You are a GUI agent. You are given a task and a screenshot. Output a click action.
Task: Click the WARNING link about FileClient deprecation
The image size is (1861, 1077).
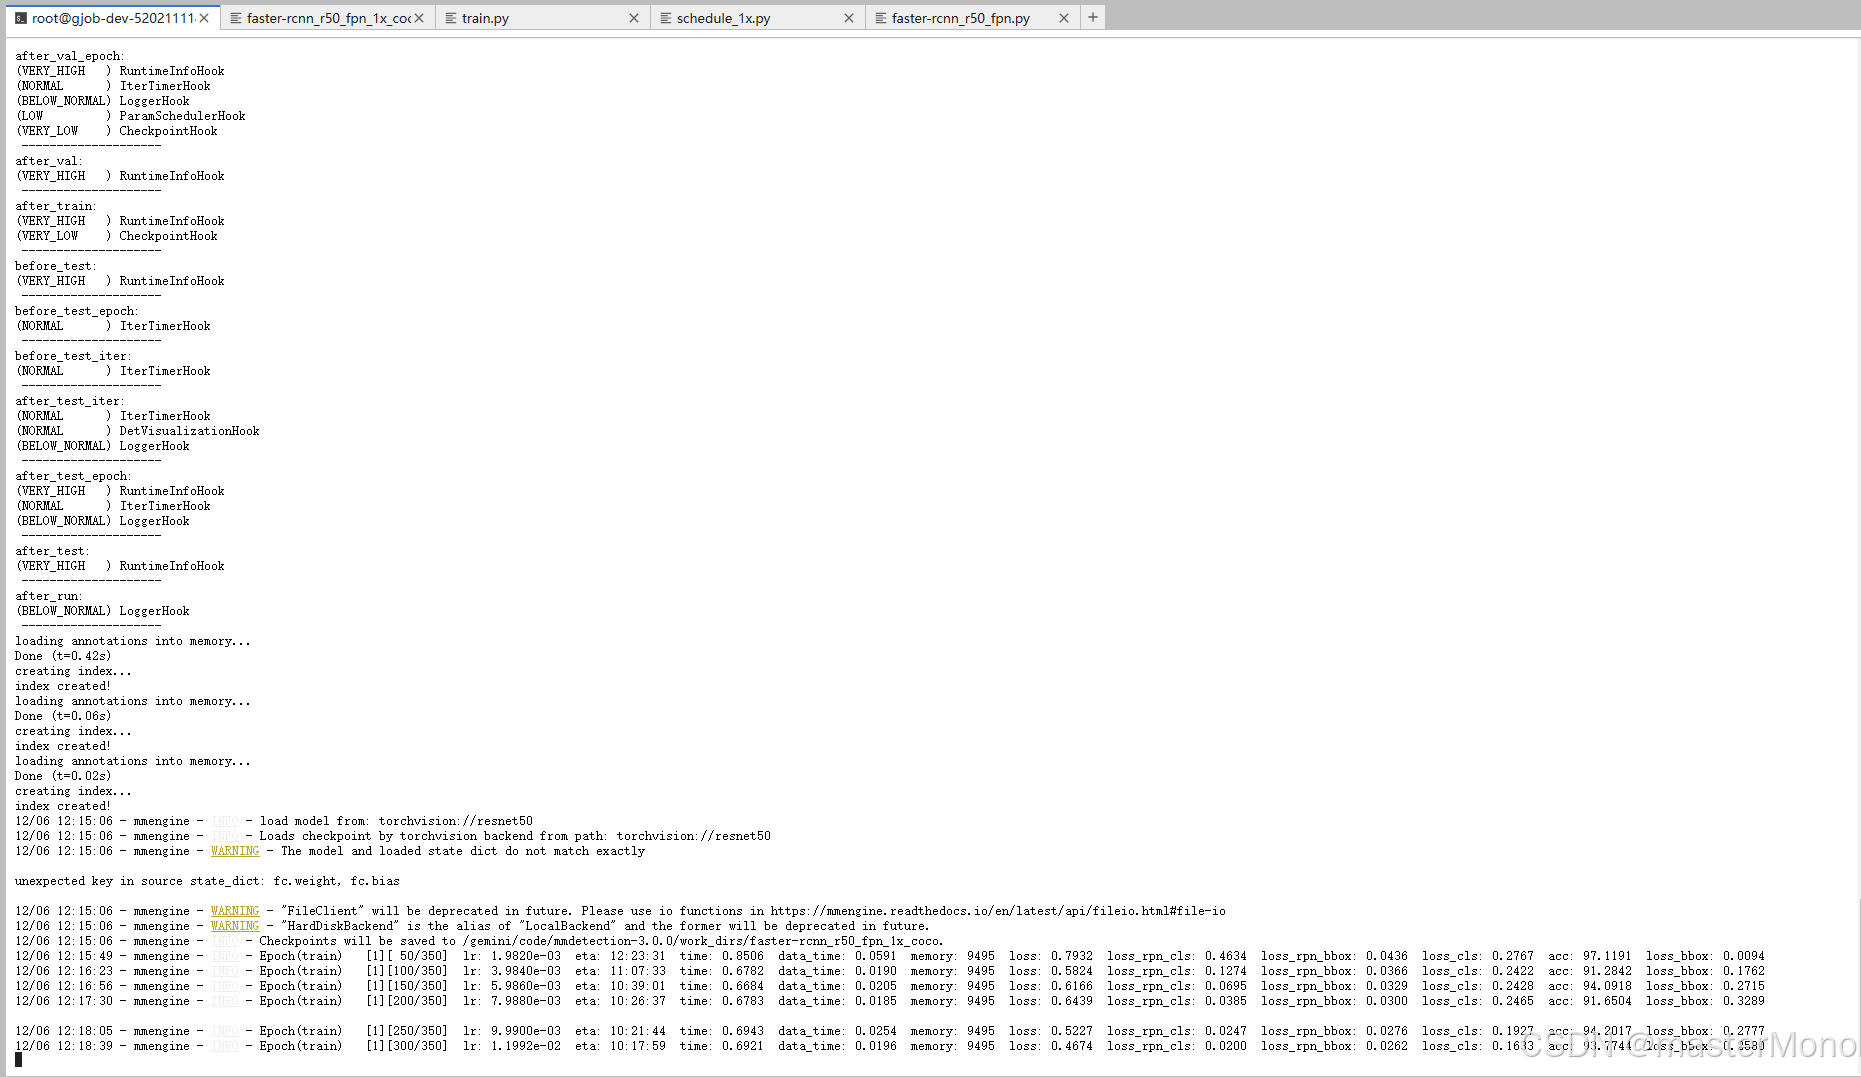click(234, 911)
